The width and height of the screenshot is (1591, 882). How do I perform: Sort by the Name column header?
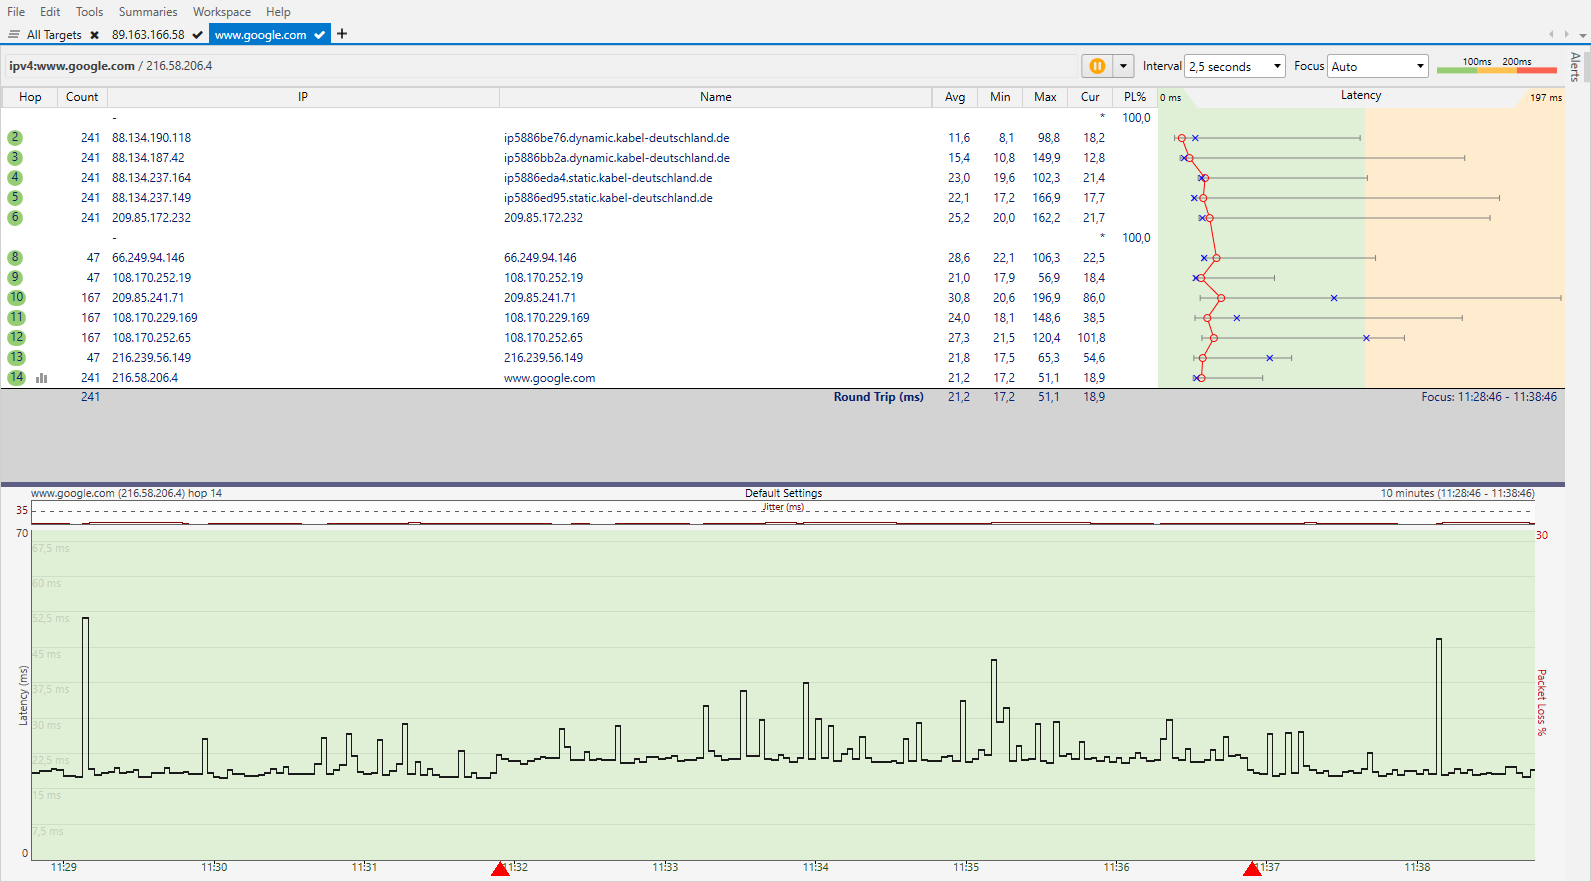coord(716,97)
